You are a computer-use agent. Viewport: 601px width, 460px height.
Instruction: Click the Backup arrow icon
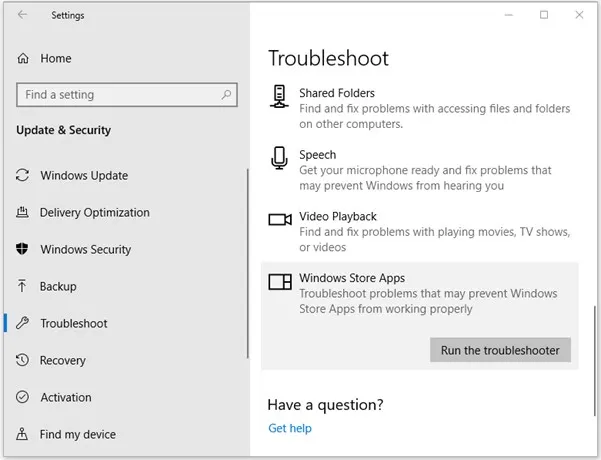point(22,287)
